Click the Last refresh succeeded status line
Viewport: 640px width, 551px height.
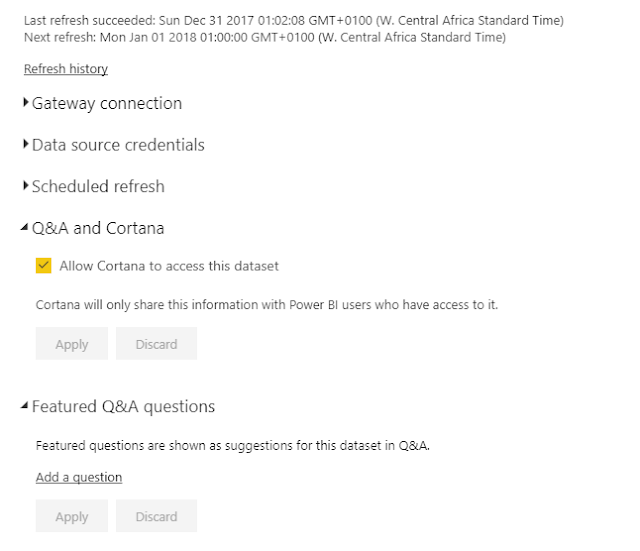(293, 20)
